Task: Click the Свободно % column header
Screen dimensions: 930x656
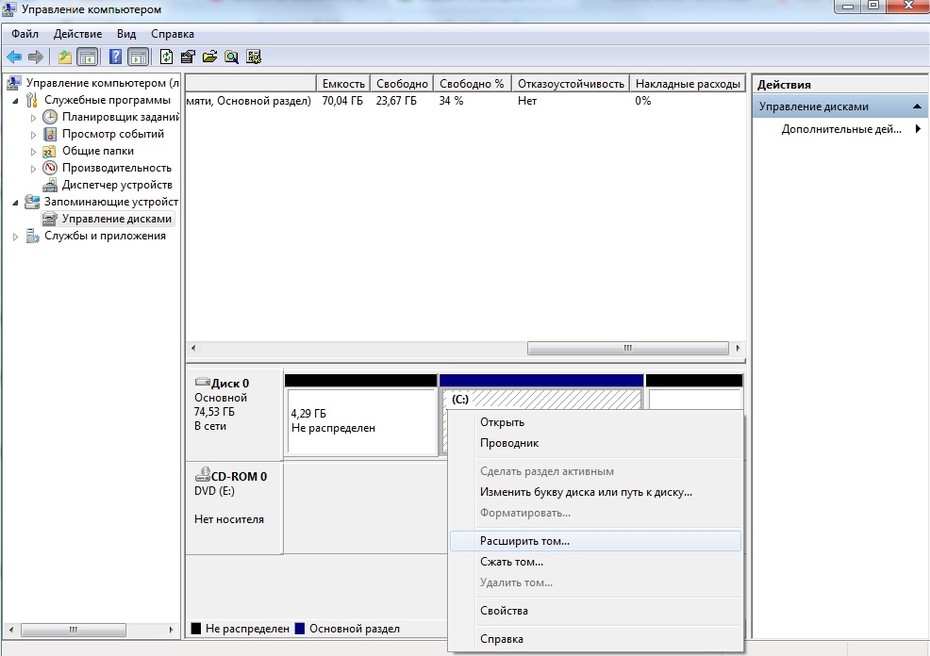Action: (472, 84)
